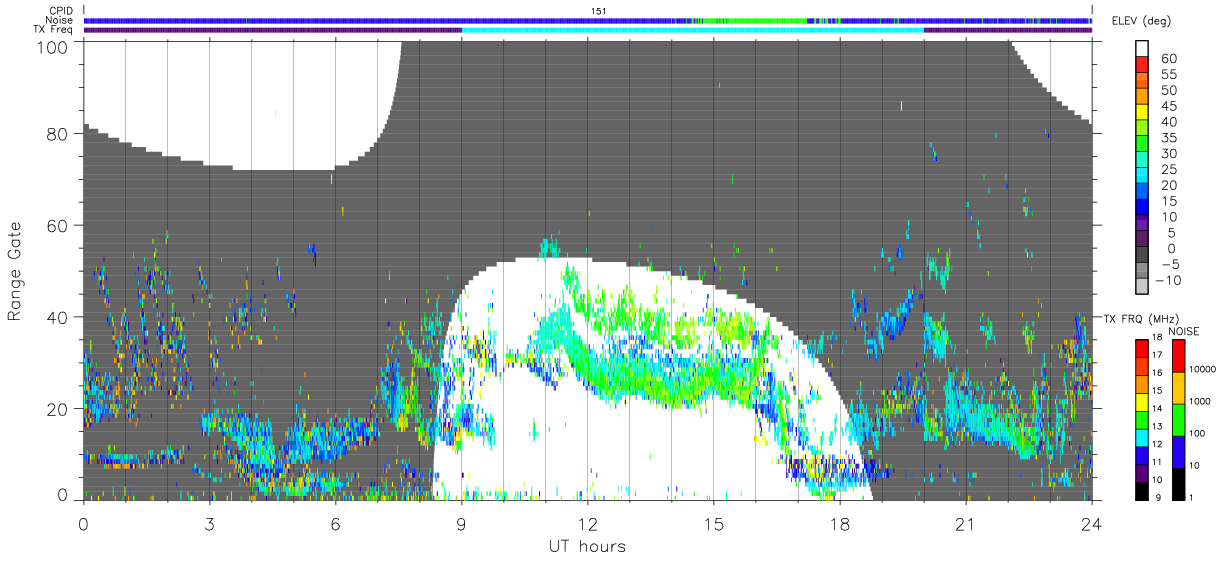Select the cyan segment of elevation colorbar

point(1143,177)
